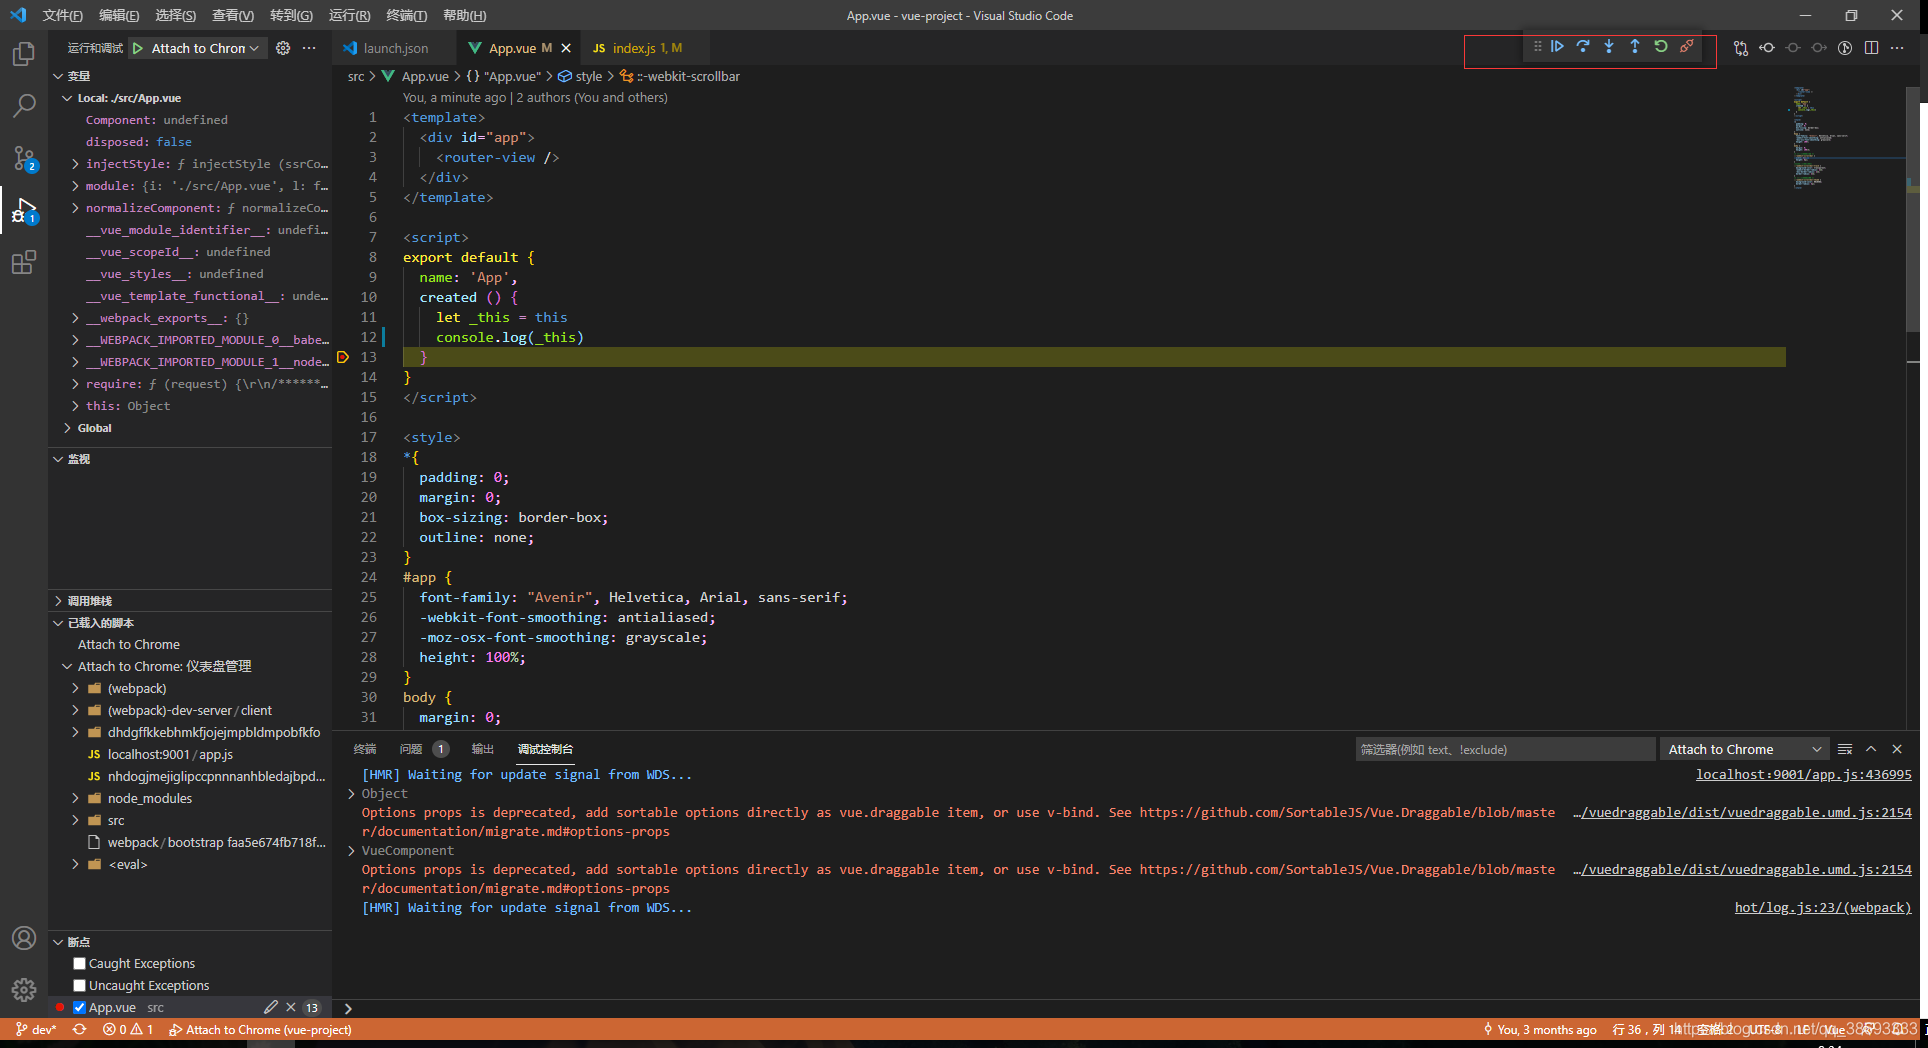Viewport: 1928px width, 1048px height.
Task: Open the Source Control view showing 2 changes
Action: [24, 158]
